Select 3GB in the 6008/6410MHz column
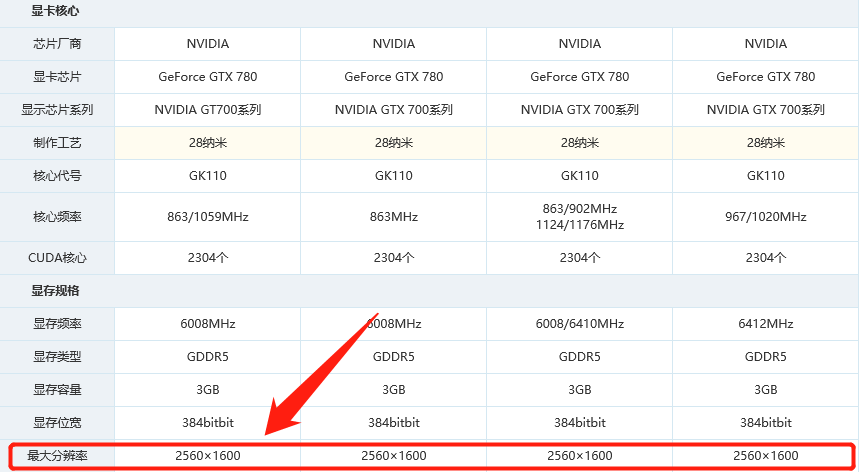 (x=580, y=390)
